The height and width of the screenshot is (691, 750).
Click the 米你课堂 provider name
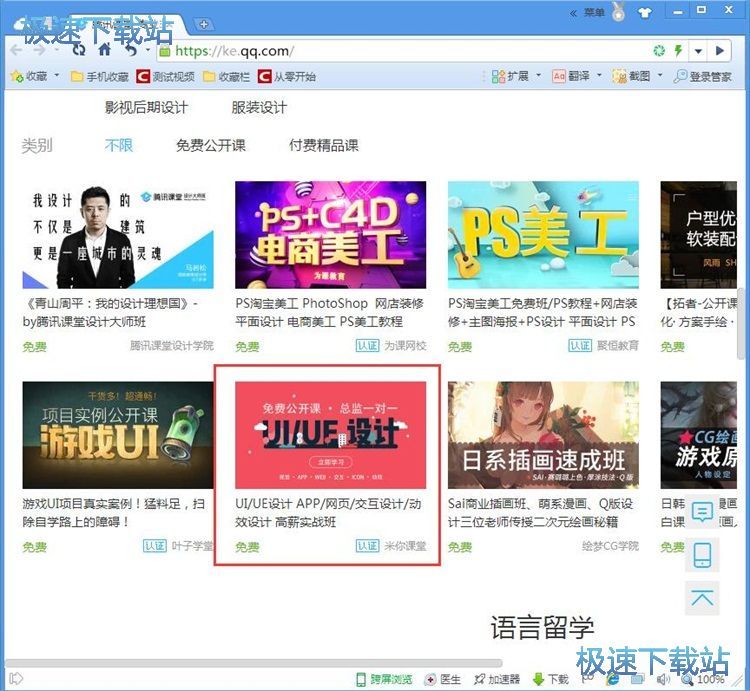click(x=405, y=546)
